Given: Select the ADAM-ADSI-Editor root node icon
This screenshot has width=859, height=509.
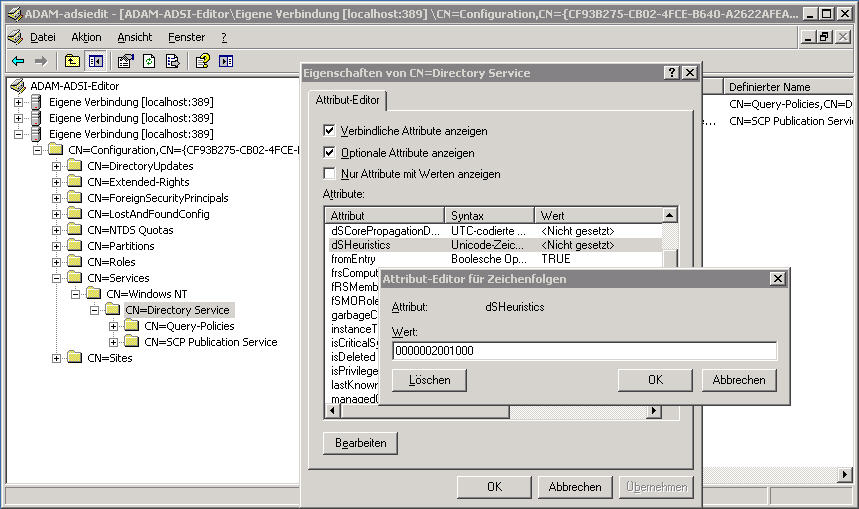Looking at the screenshot, I should [x=18, y=86].
